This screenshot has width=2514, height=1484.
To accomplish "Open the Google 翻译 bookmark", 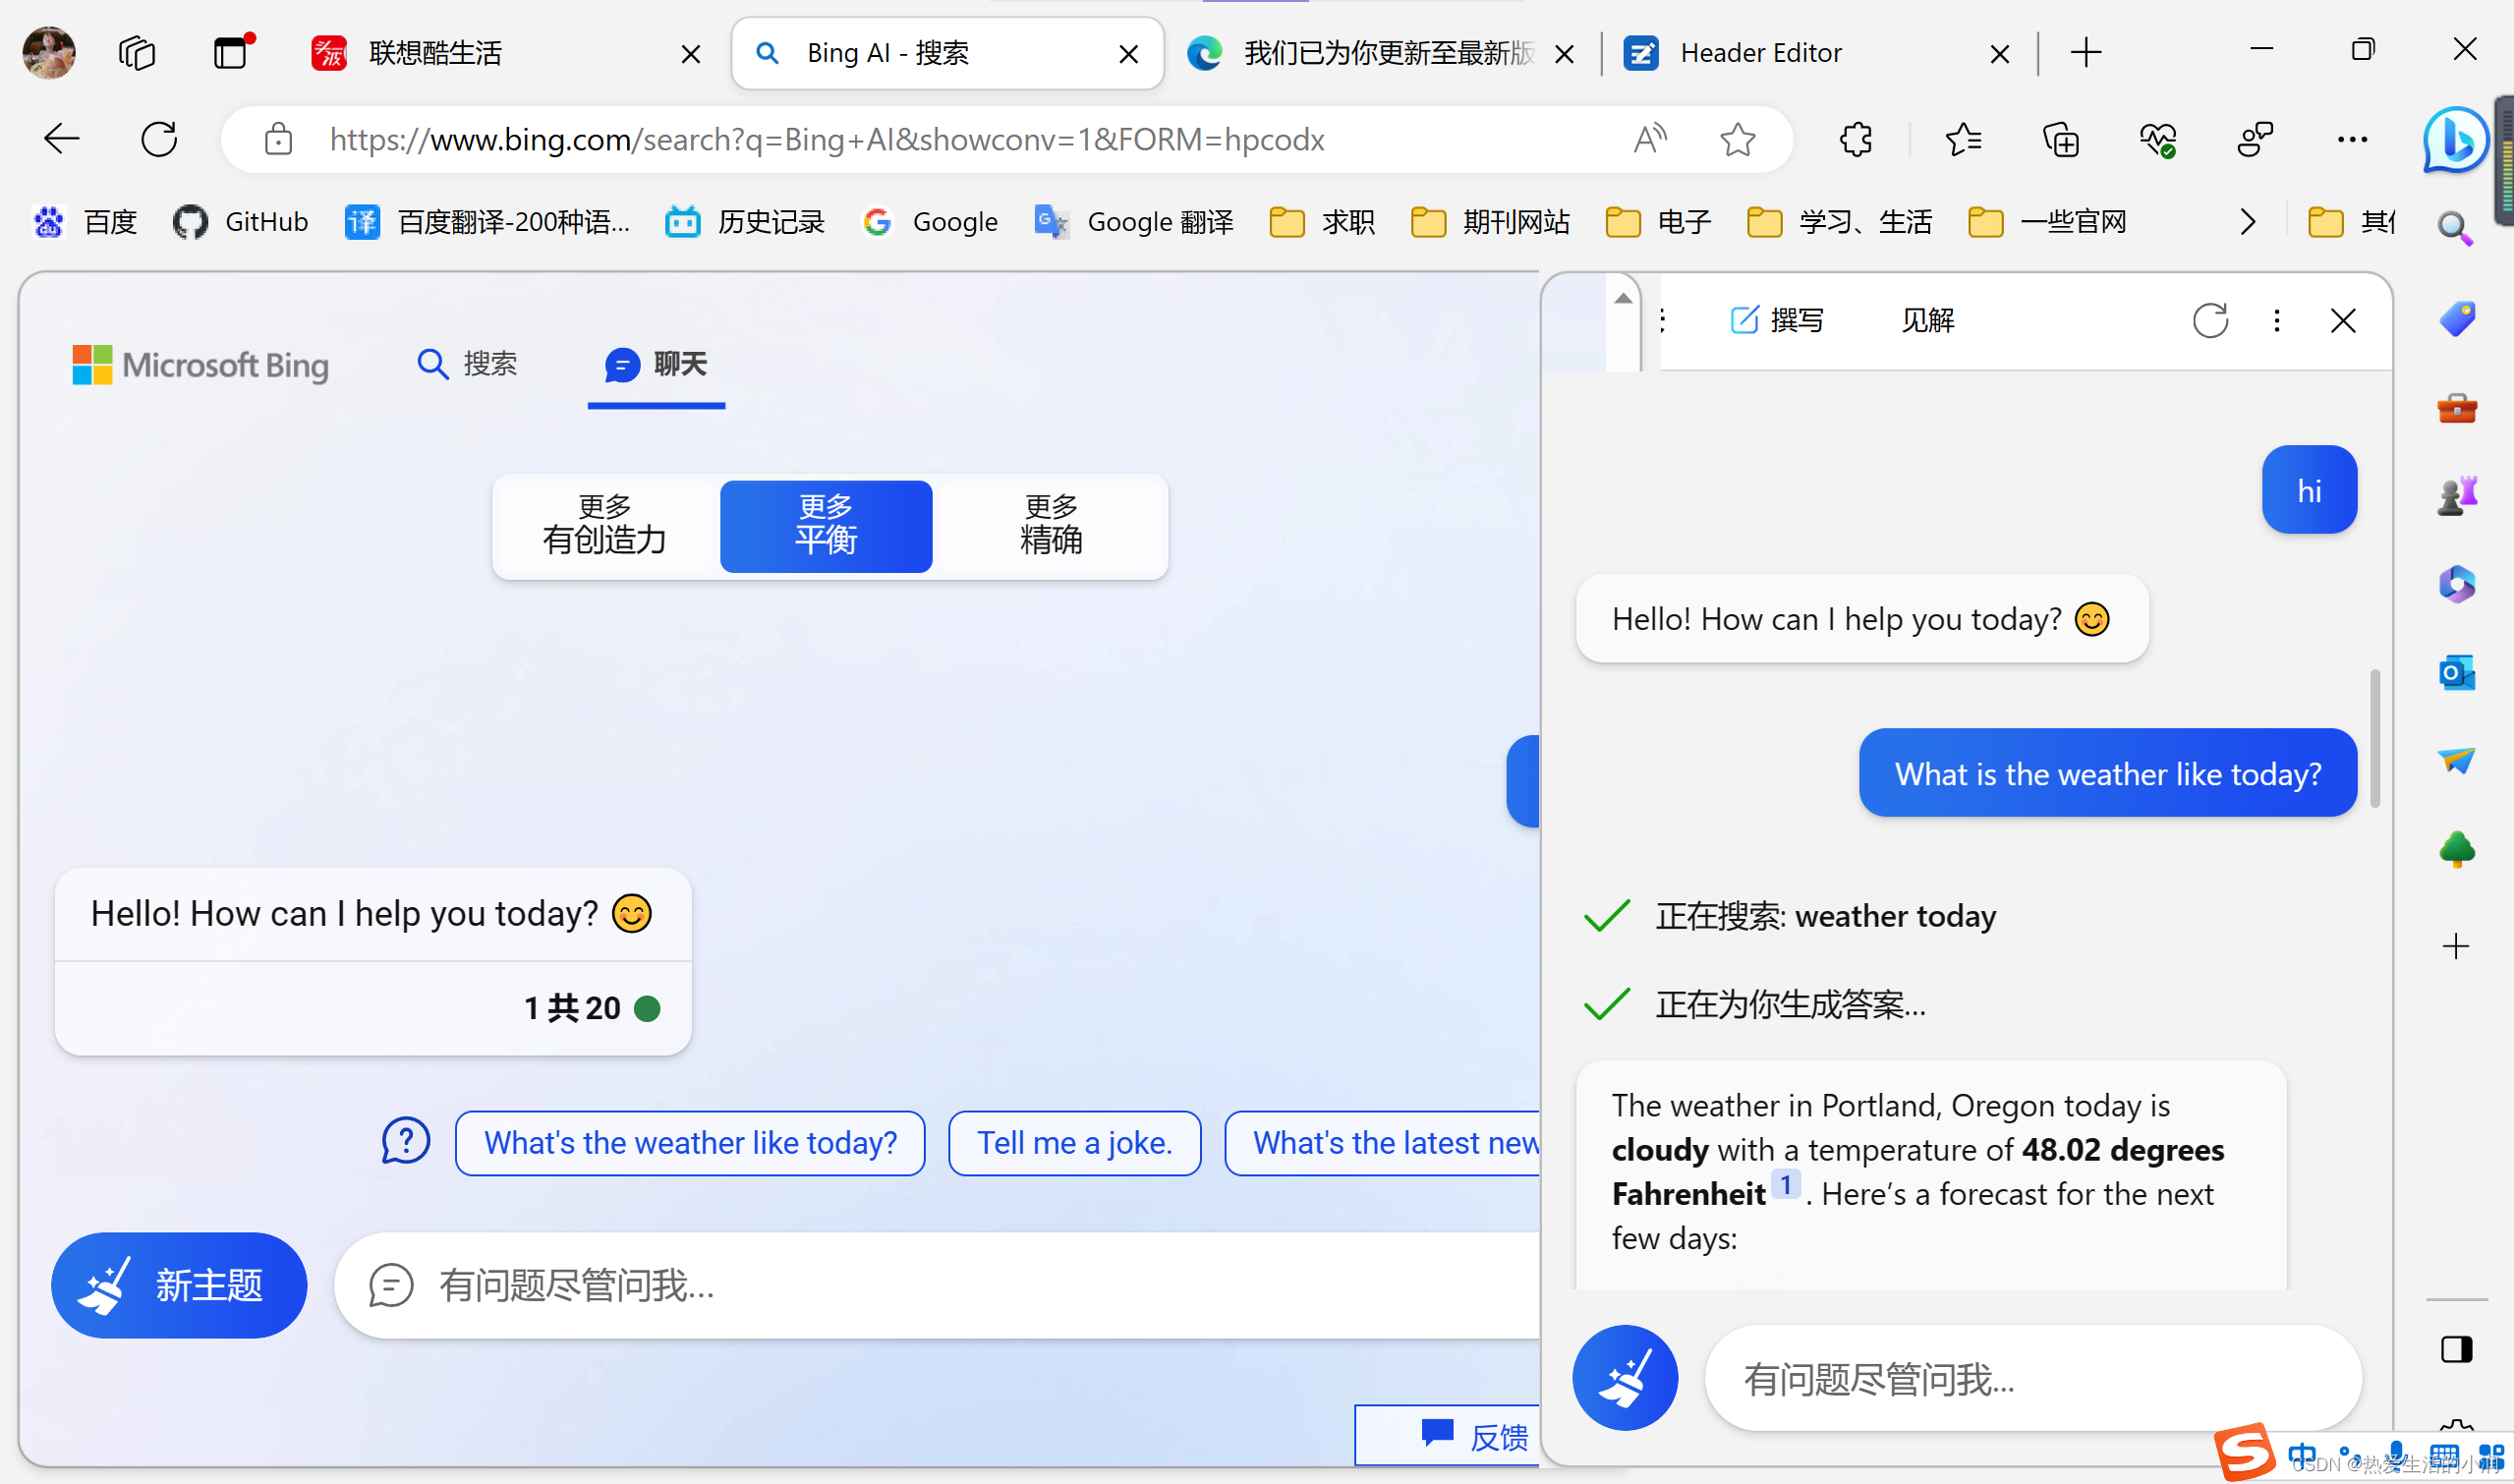I will coord(1134,221).
